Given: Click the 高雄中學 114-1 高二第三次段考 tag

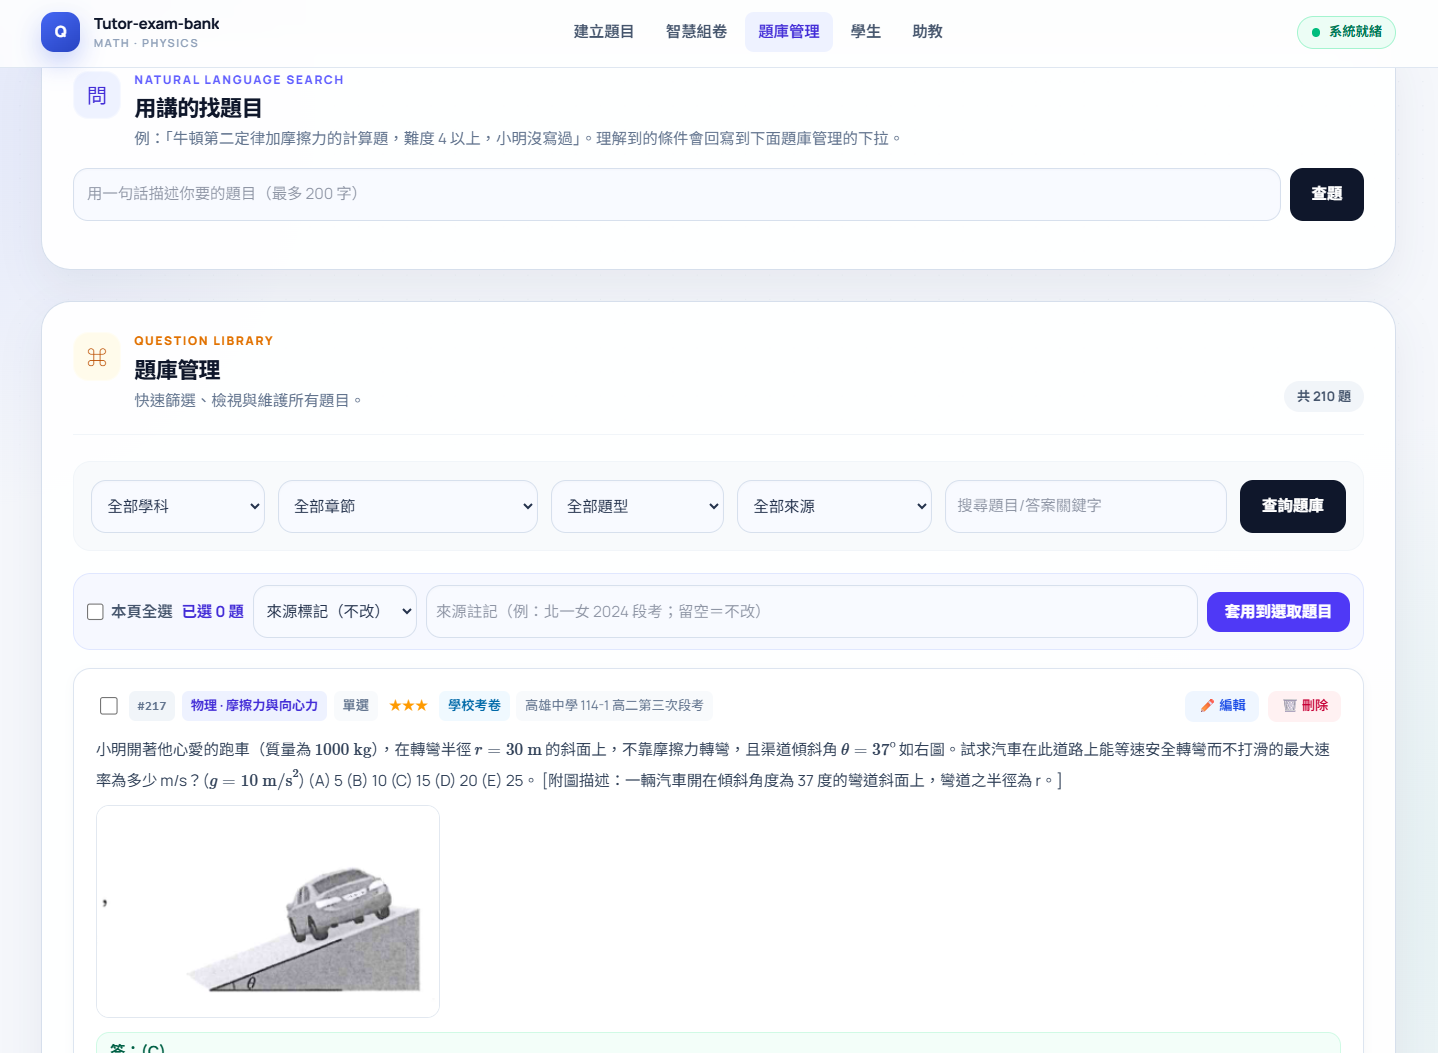Looking at the screenshot, I should pyautogui.click(x=614, y=706).
